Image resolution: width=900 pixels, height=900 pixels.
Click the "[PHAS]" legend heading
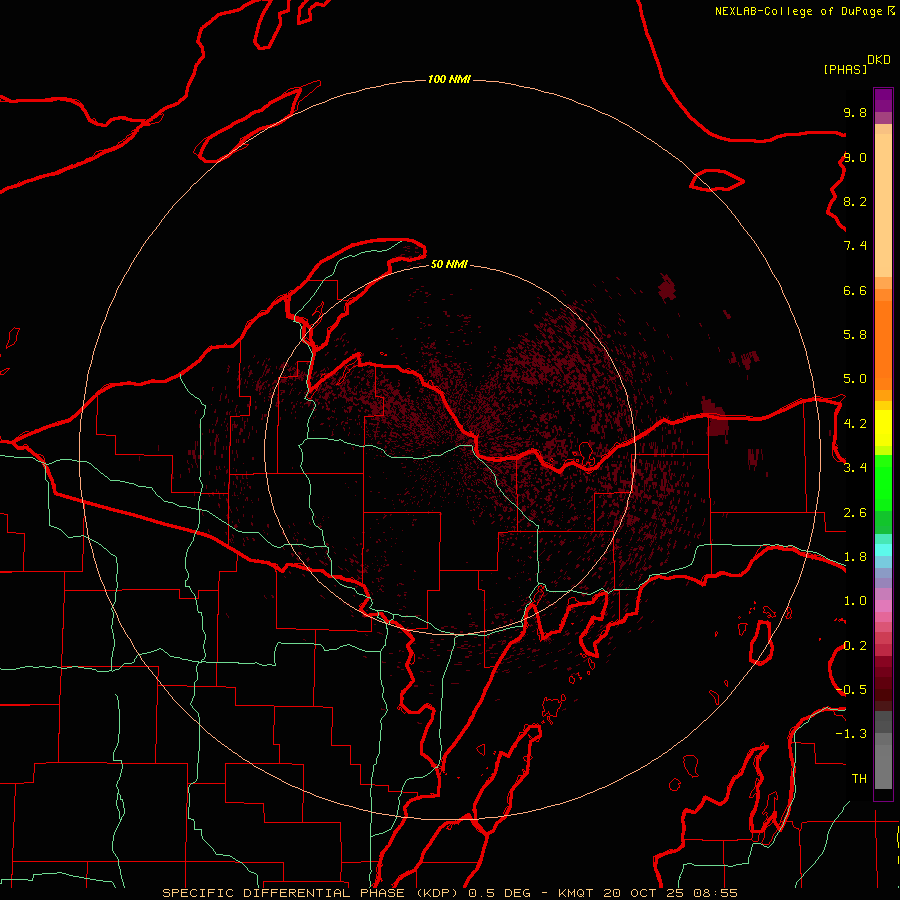pos(845,70)
